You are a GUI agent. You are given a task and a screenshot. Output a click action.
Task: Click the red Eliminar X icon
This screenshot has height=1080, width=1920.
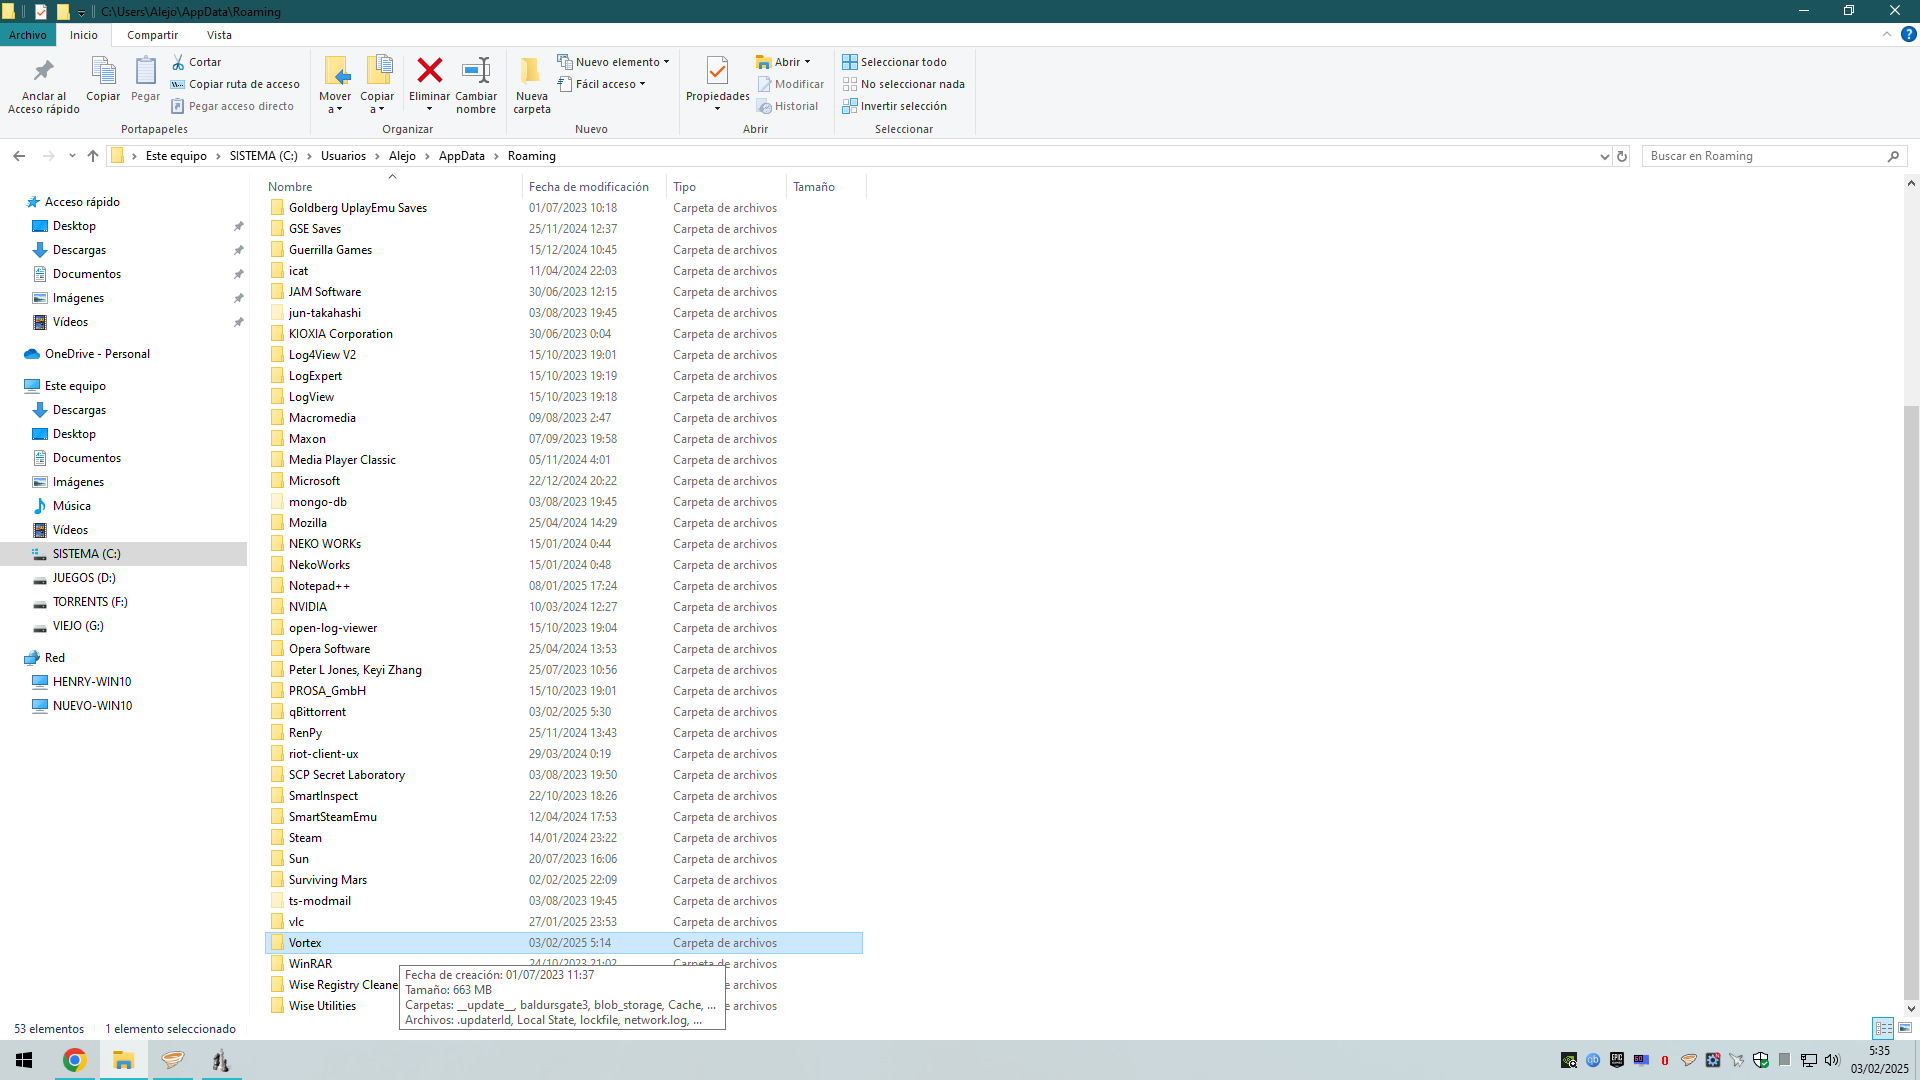pyautogui.click(x=430, y=70)
